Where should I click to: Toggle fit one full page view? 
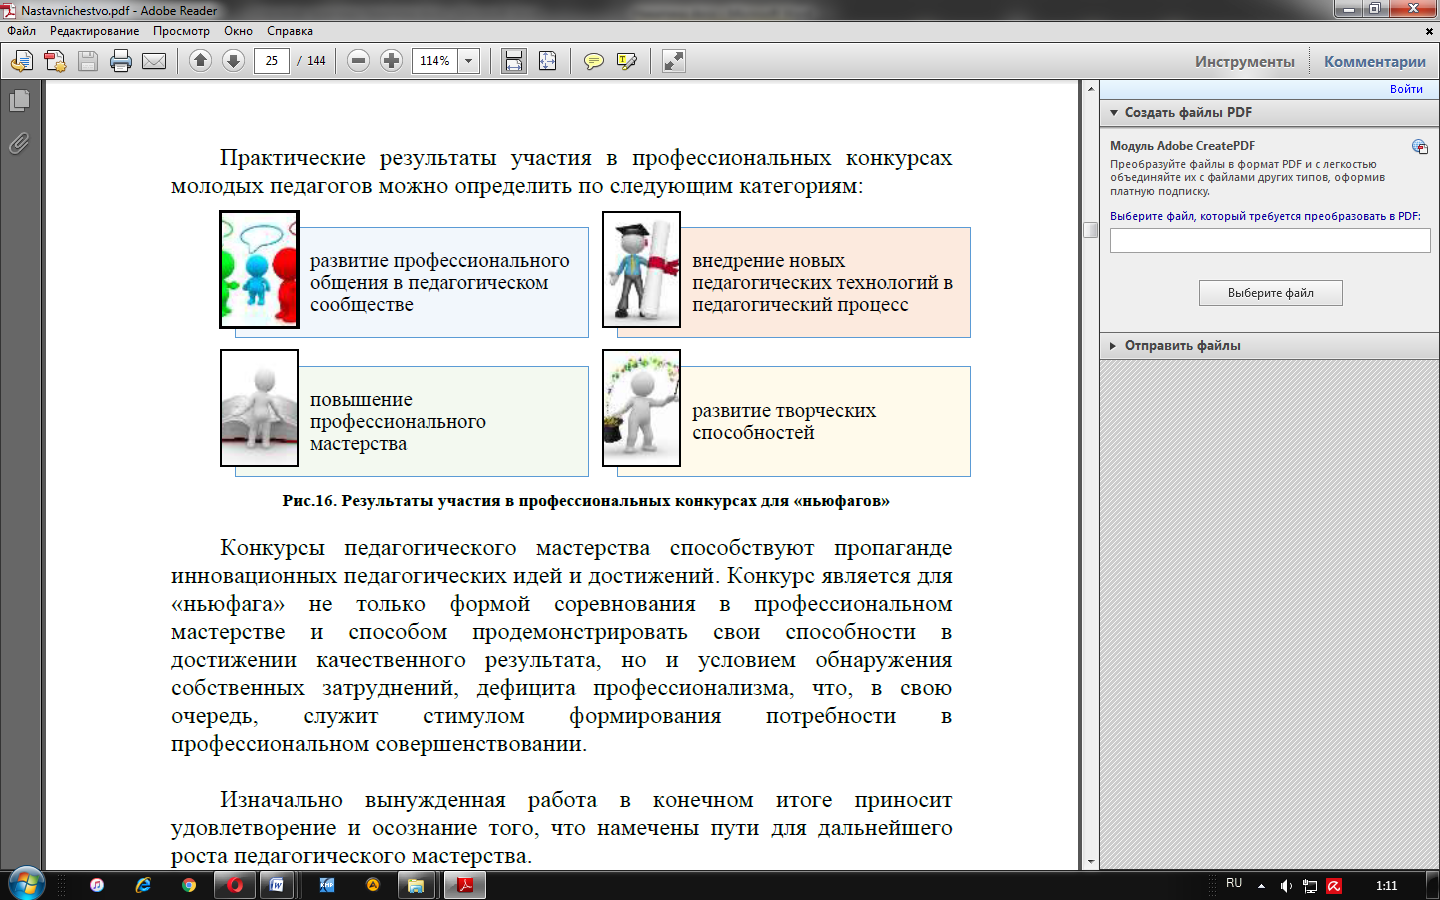pyautogui.click(x=547, y=61)
